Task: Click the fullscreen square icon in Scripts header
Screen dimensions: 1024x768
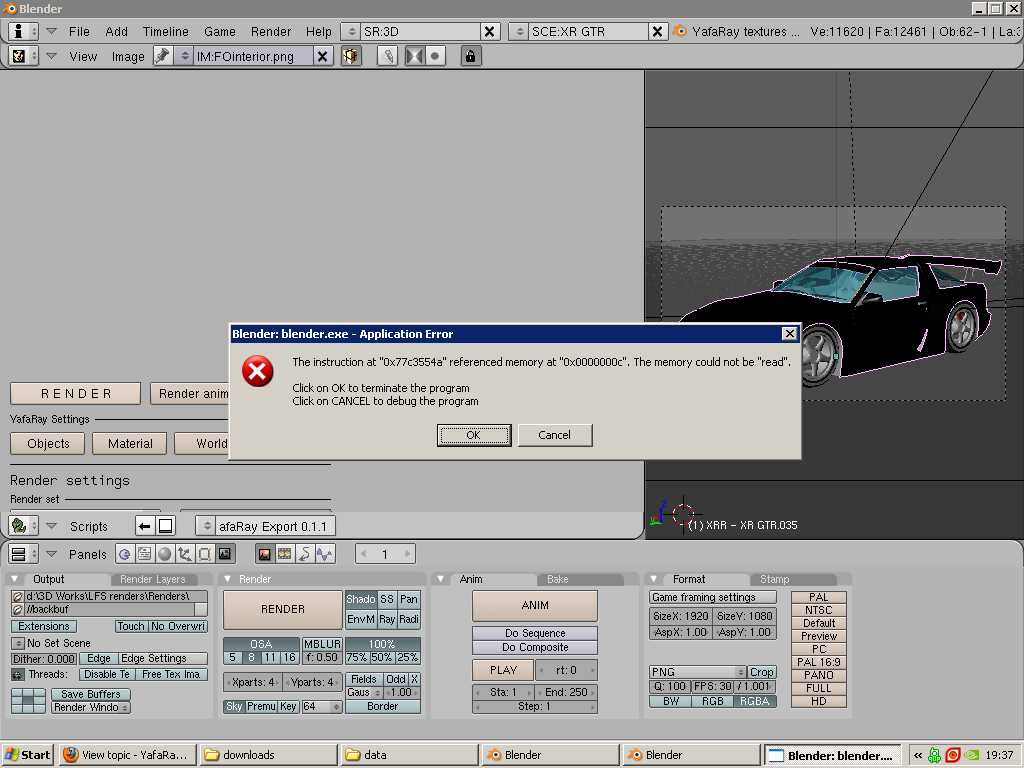Action: pos(166,526)
